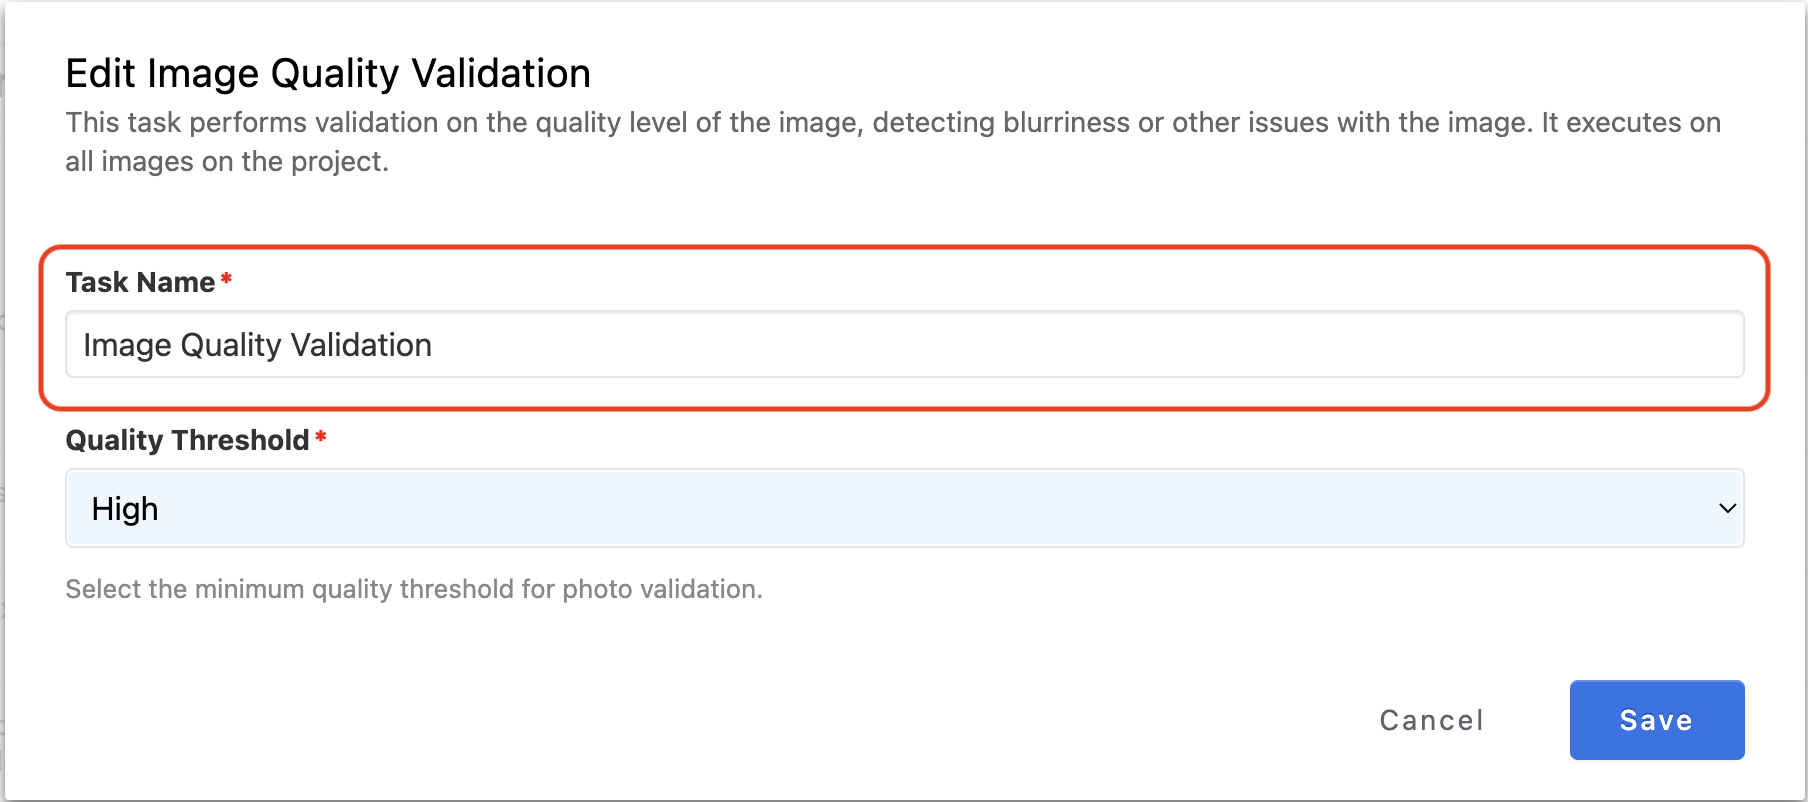The height and width of the screenshot is (802, 1808).
Task: Click the "Edit Image Quality Validation" dialog title
Action: click(x=328, y=73)
